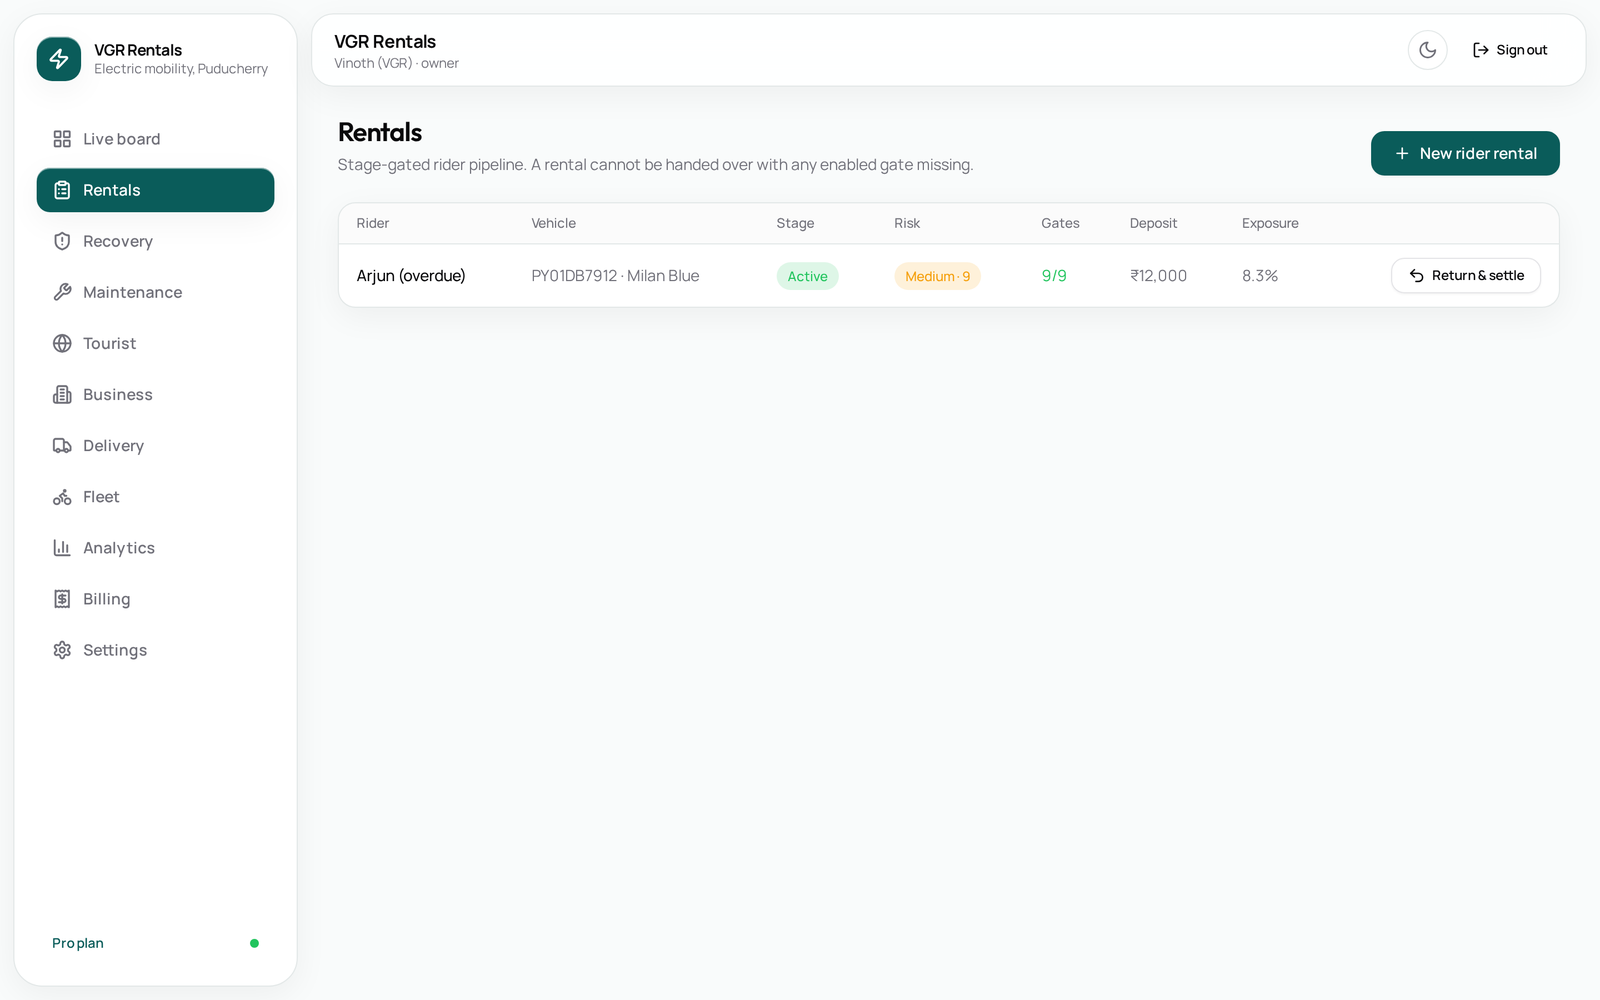Open the Rentals sidebar tab

(155, 190)
